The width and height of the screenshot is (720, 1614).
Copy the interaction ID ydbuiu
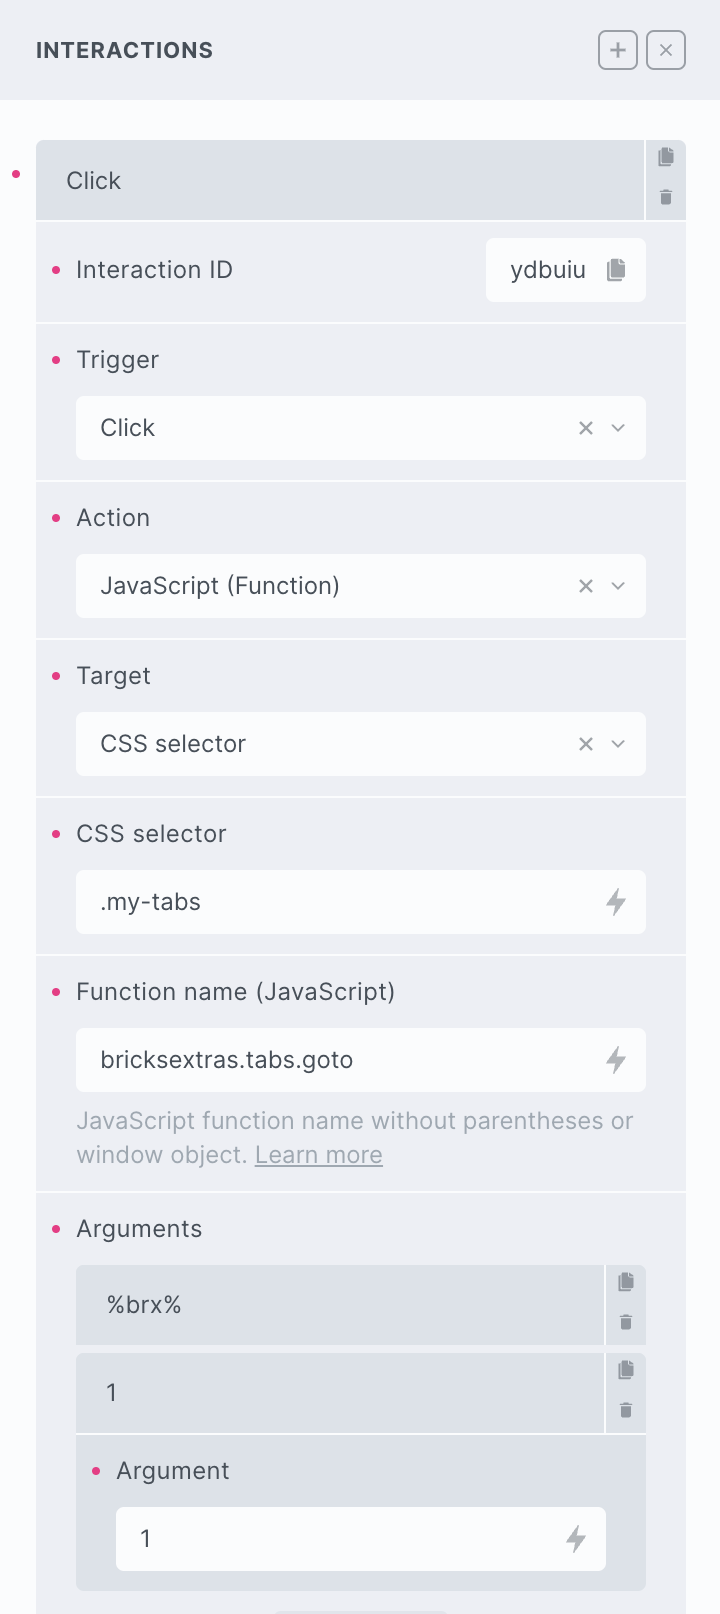[616, 270]
